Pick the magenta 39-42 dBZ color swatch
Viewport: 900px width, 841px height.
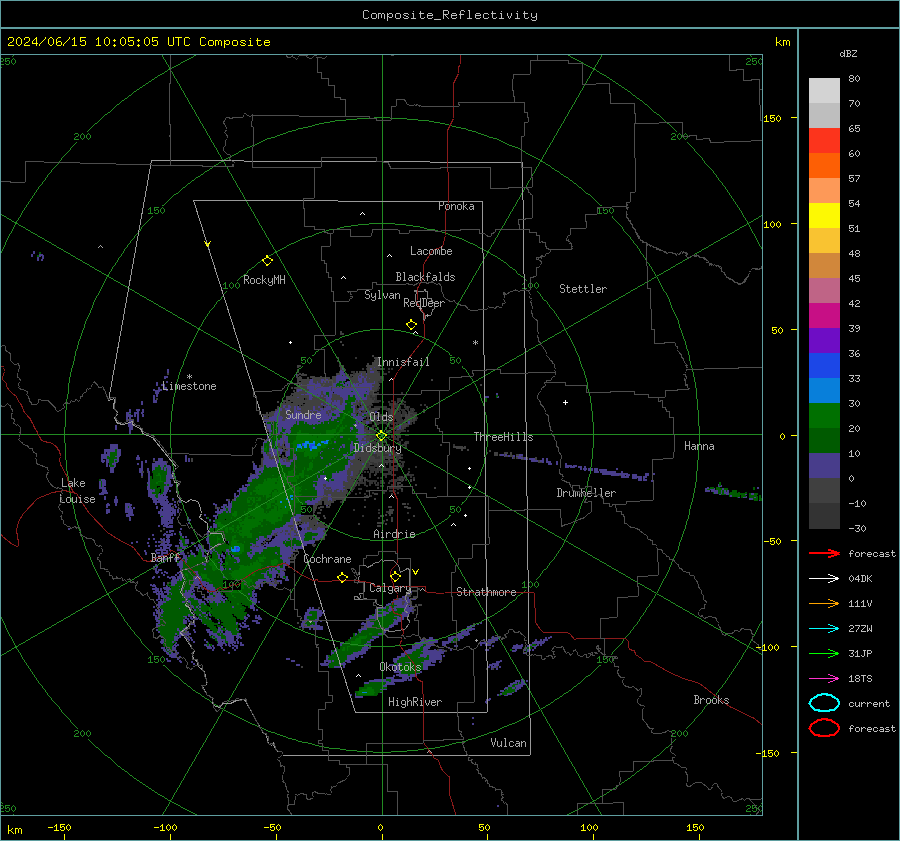824,316
